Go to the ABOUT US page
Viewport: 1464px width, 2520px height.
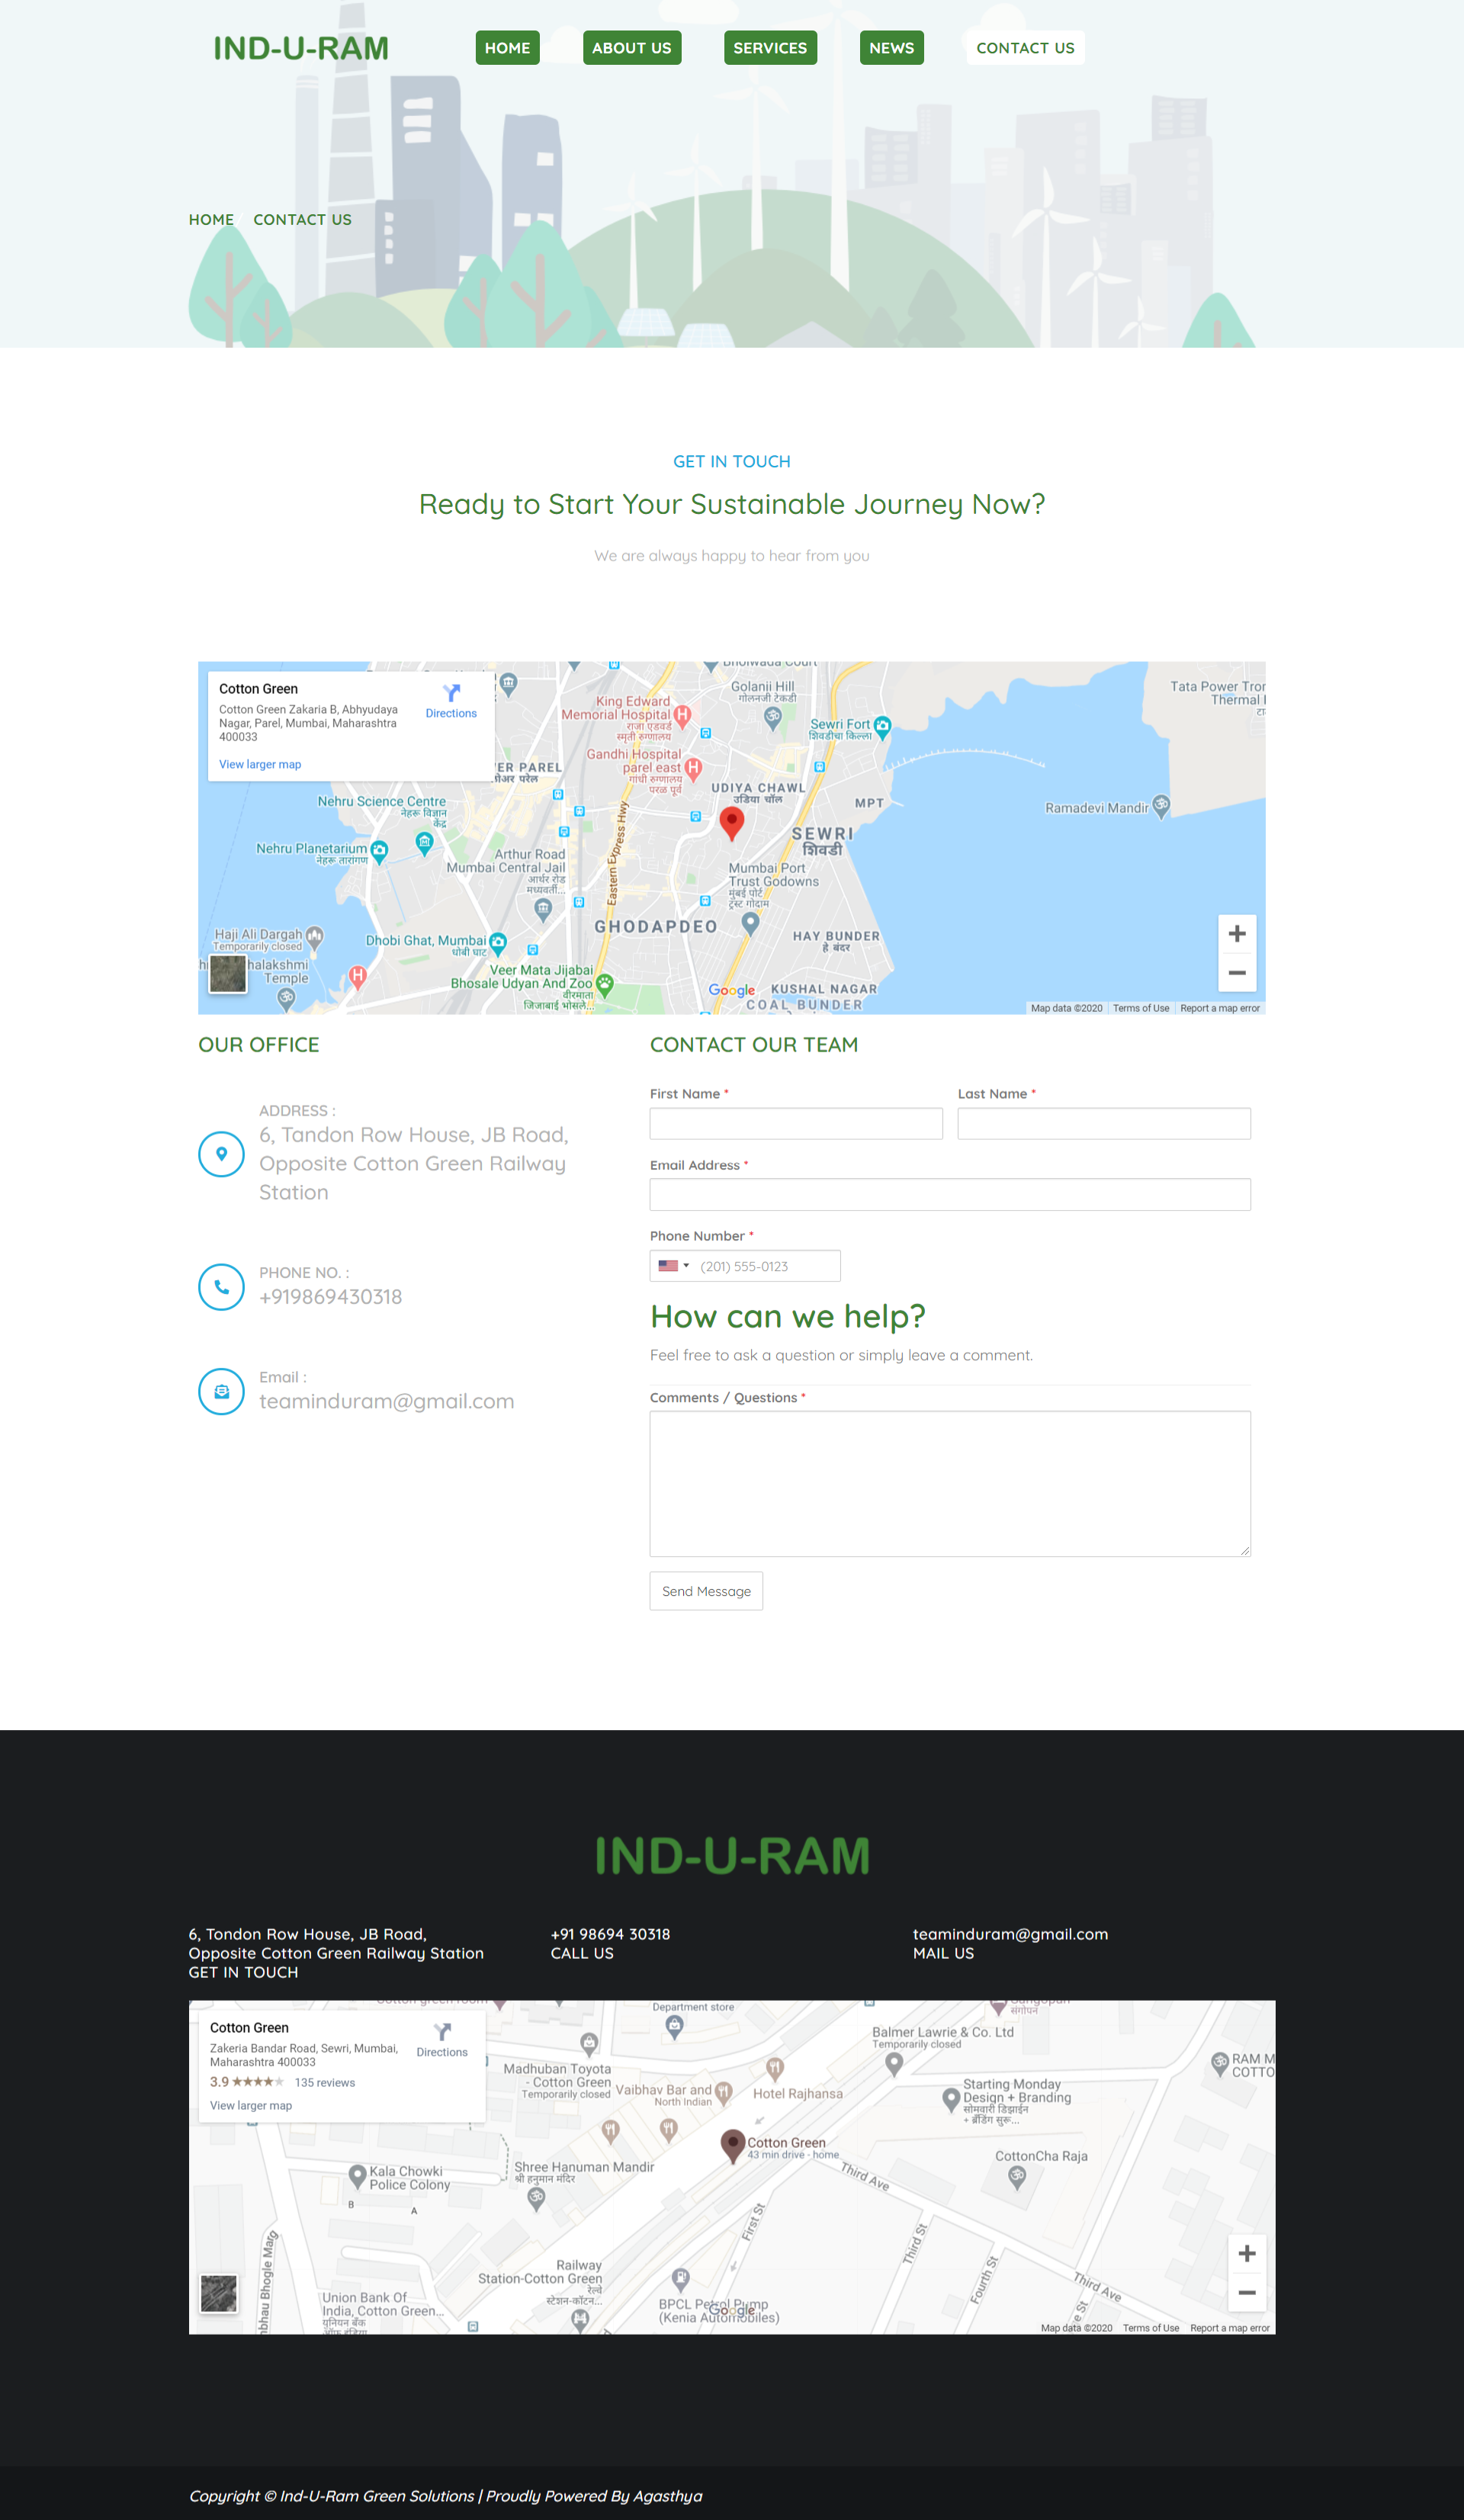tap(632, 48)
